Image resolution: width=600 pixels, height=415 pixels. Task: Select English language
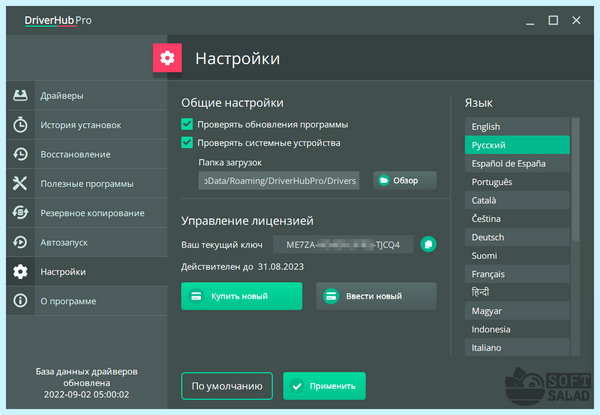(517, 126)
